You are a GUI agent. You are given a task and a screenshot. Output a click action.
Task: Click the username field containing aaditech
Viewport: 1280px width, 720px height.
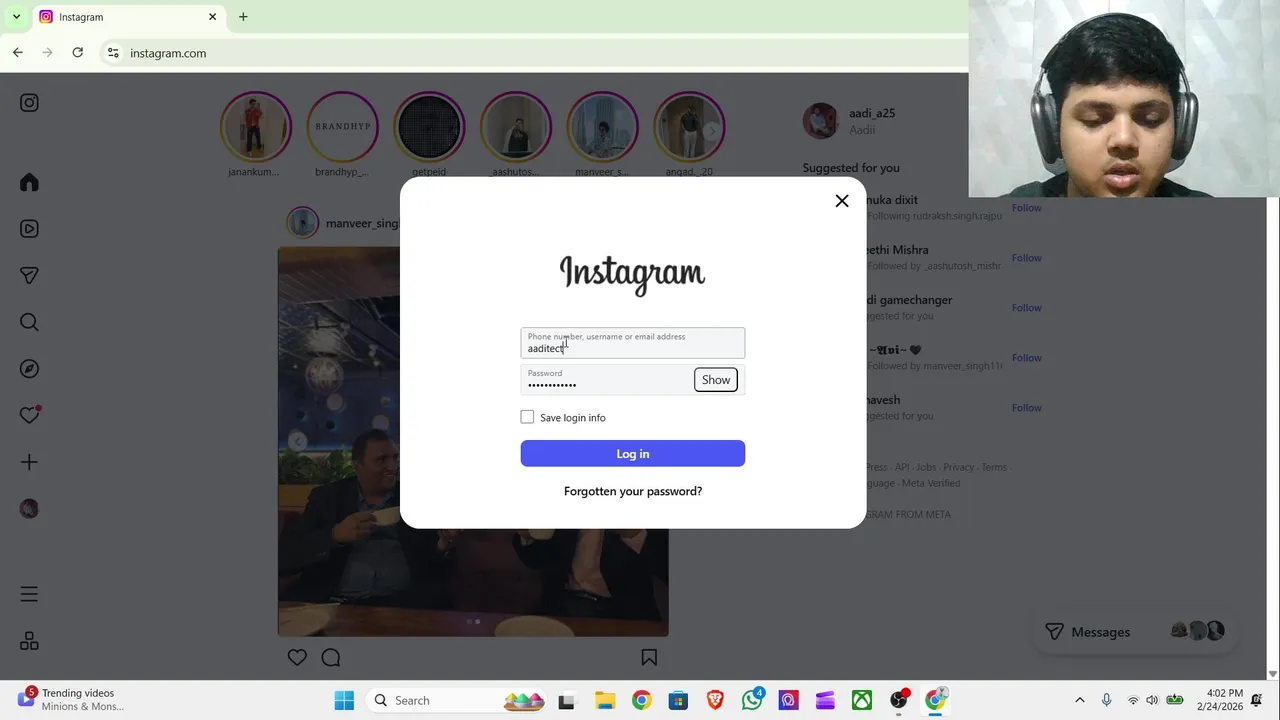click(x=633, y=343)
